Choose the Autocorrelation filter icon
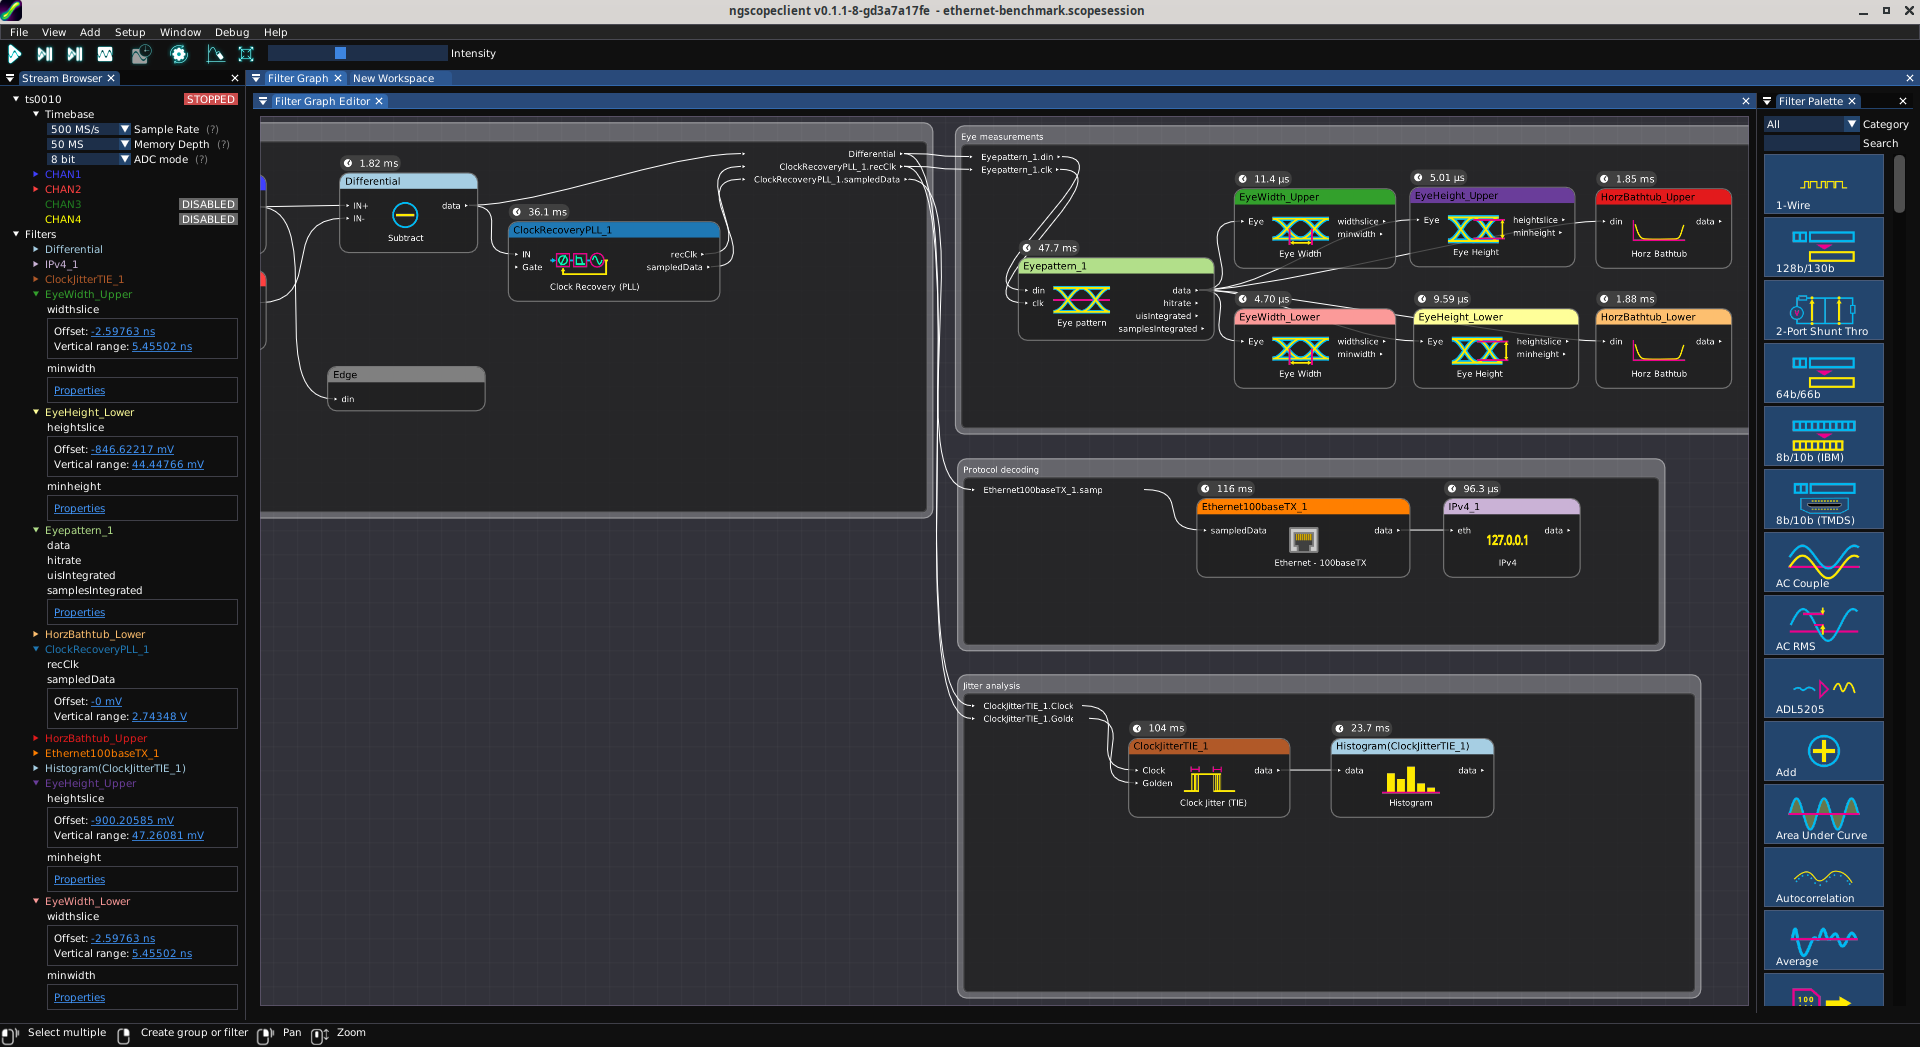This screenshot has height=1047, width=1920. [1823, 879]
